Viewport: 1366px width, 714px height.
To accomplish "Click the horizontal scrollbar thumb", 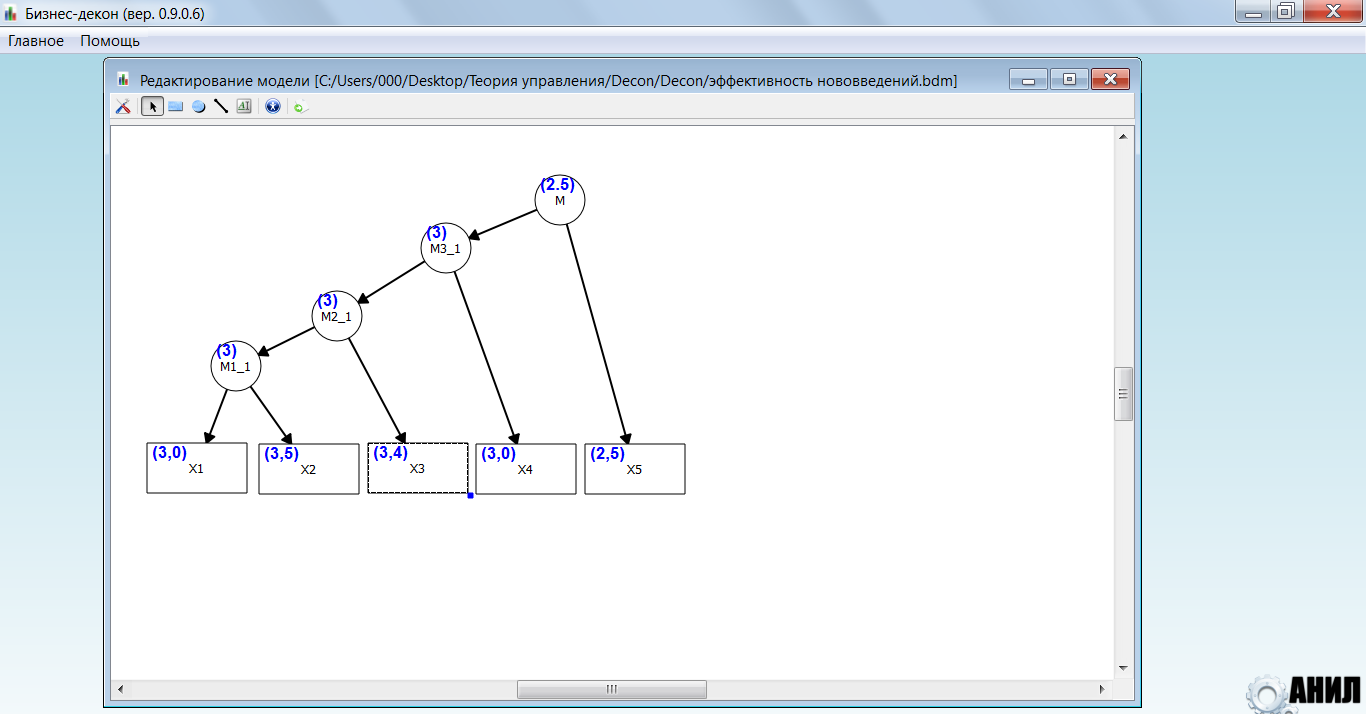I will click(612, 689).
